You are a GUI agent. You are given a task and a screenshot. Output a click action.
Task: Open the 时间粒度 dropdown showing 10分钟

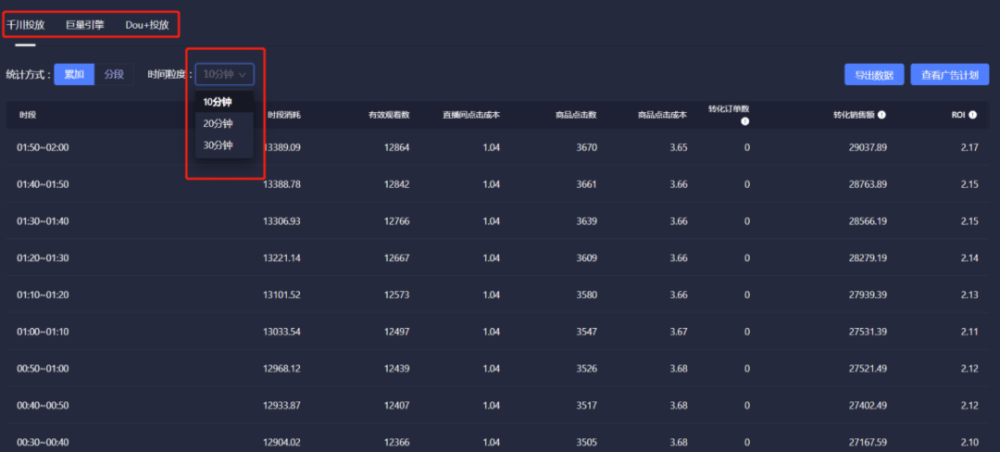(225, 74)
